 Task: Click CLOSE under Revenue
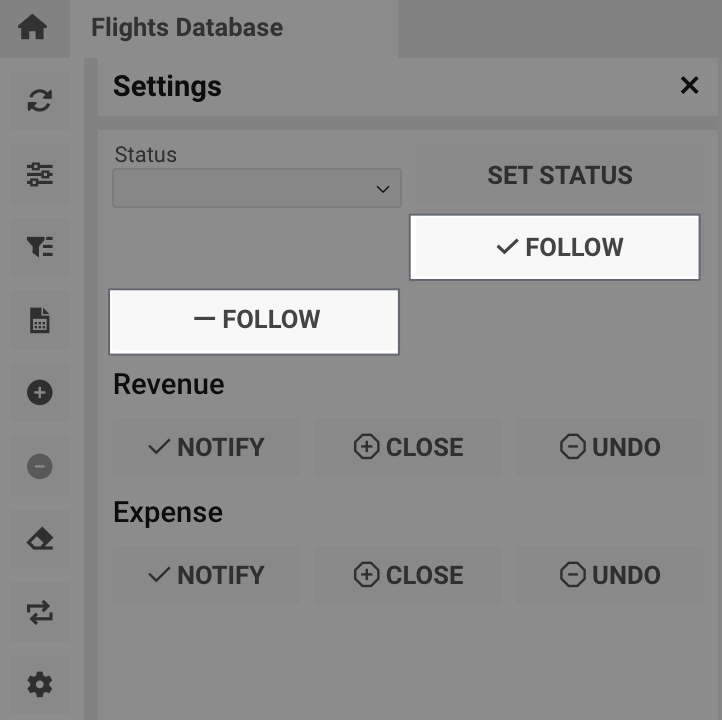[x=408, y=447]
